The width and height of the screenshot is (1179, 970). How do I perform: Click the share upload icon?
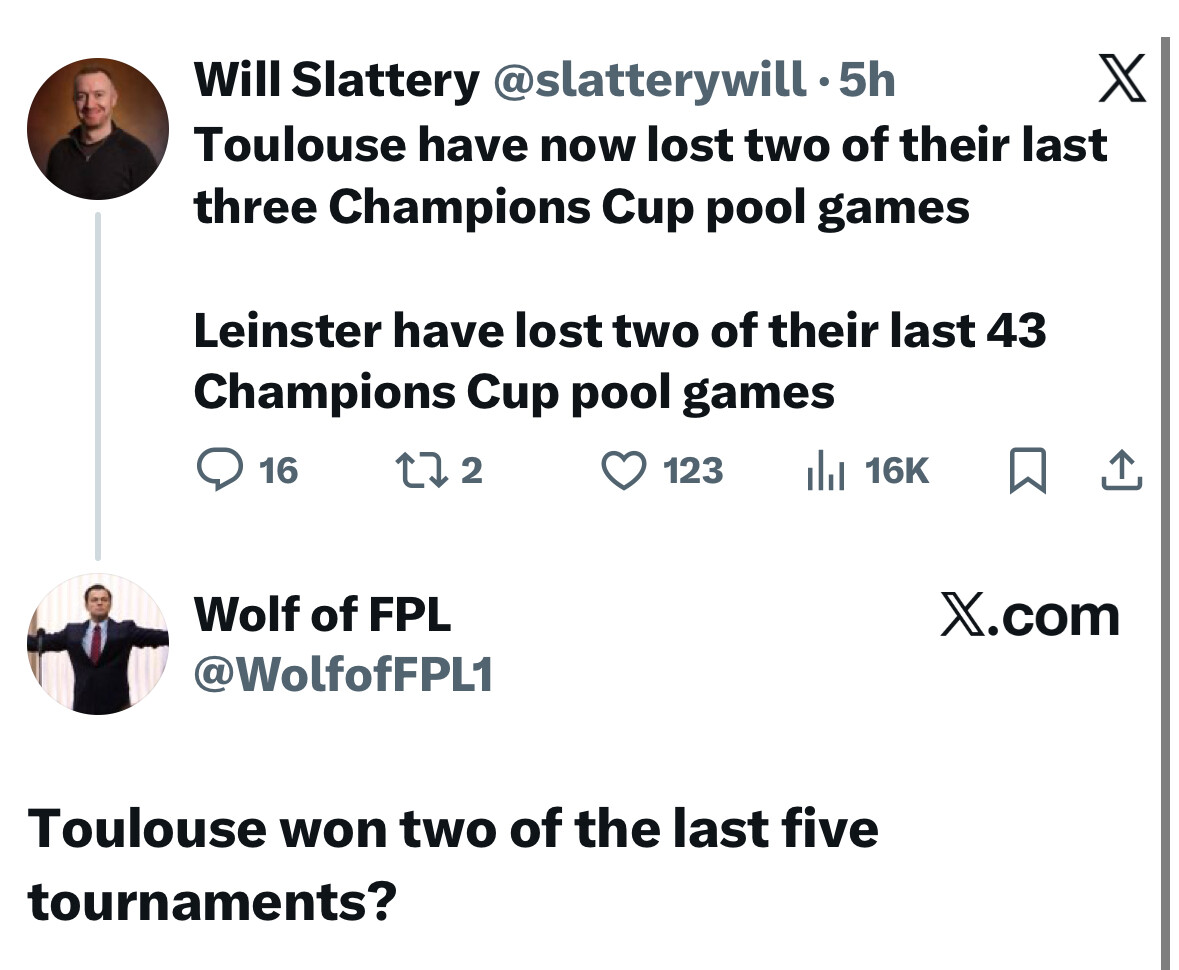1122,471
